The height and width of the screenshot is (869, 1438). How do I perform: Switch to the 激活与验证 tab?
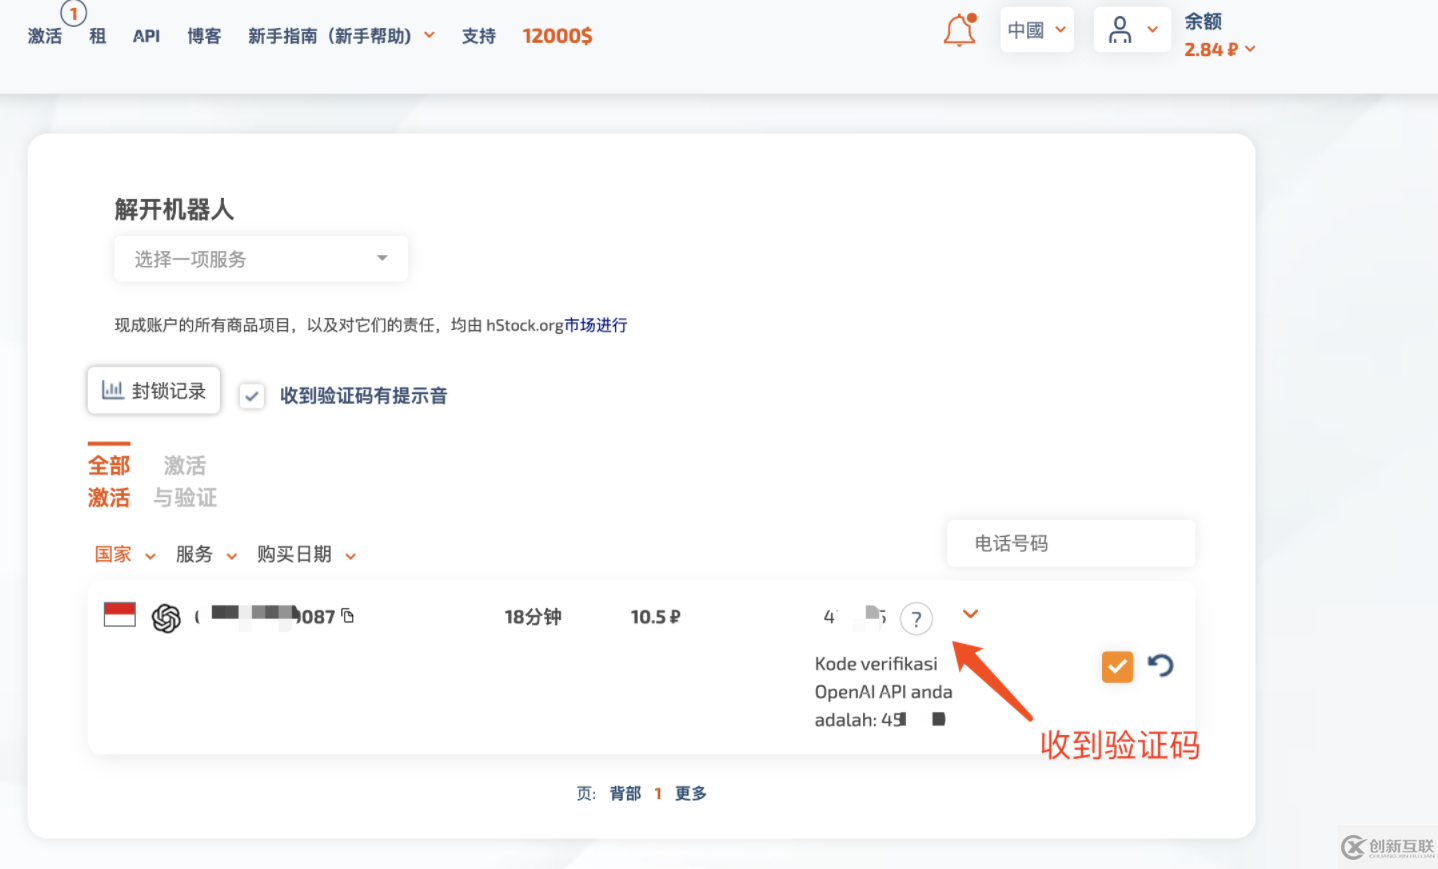point(184,480)
